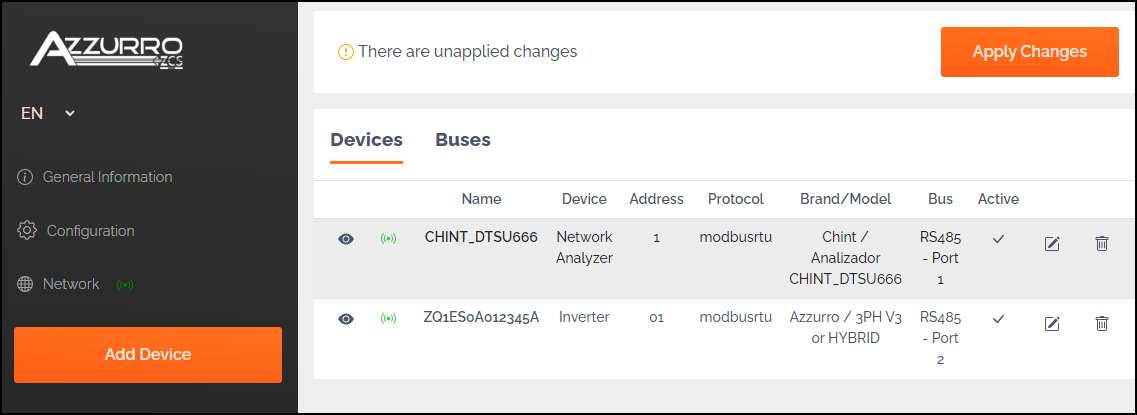This screenshot has width=1137, height=415.
Task: Delete the ZQ1ES0A012345A inverter device
Action: (x=1101, y=324)
